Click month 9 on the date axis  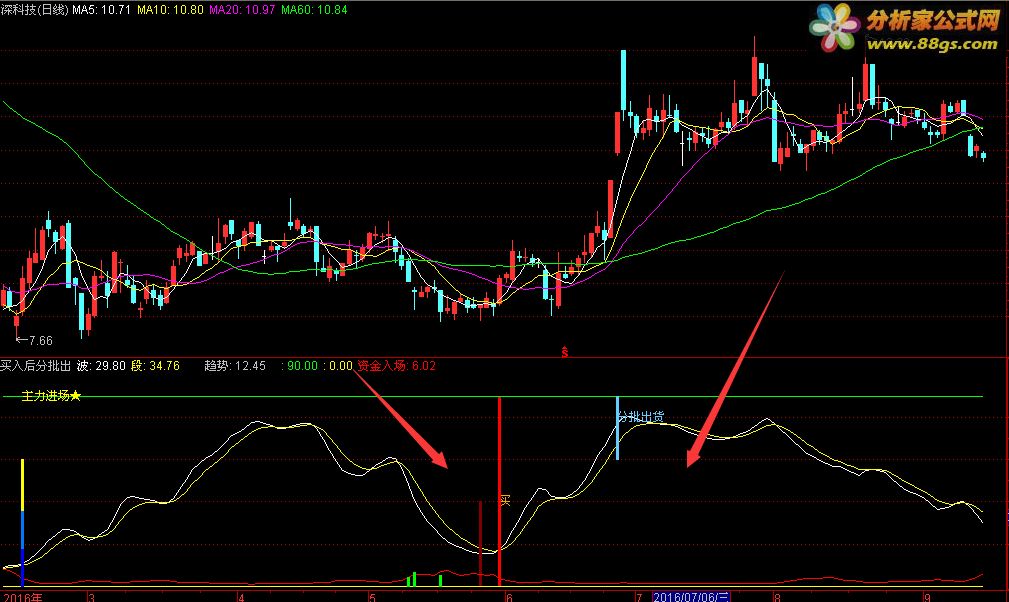927,597
